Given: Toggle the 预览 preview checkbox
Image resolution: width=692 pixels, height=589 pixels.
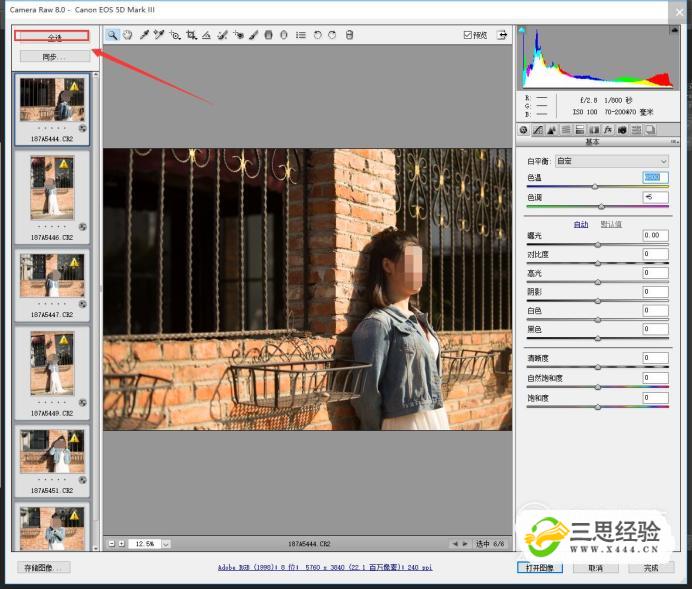Looking at the screenshot, I should pos(468,35).
